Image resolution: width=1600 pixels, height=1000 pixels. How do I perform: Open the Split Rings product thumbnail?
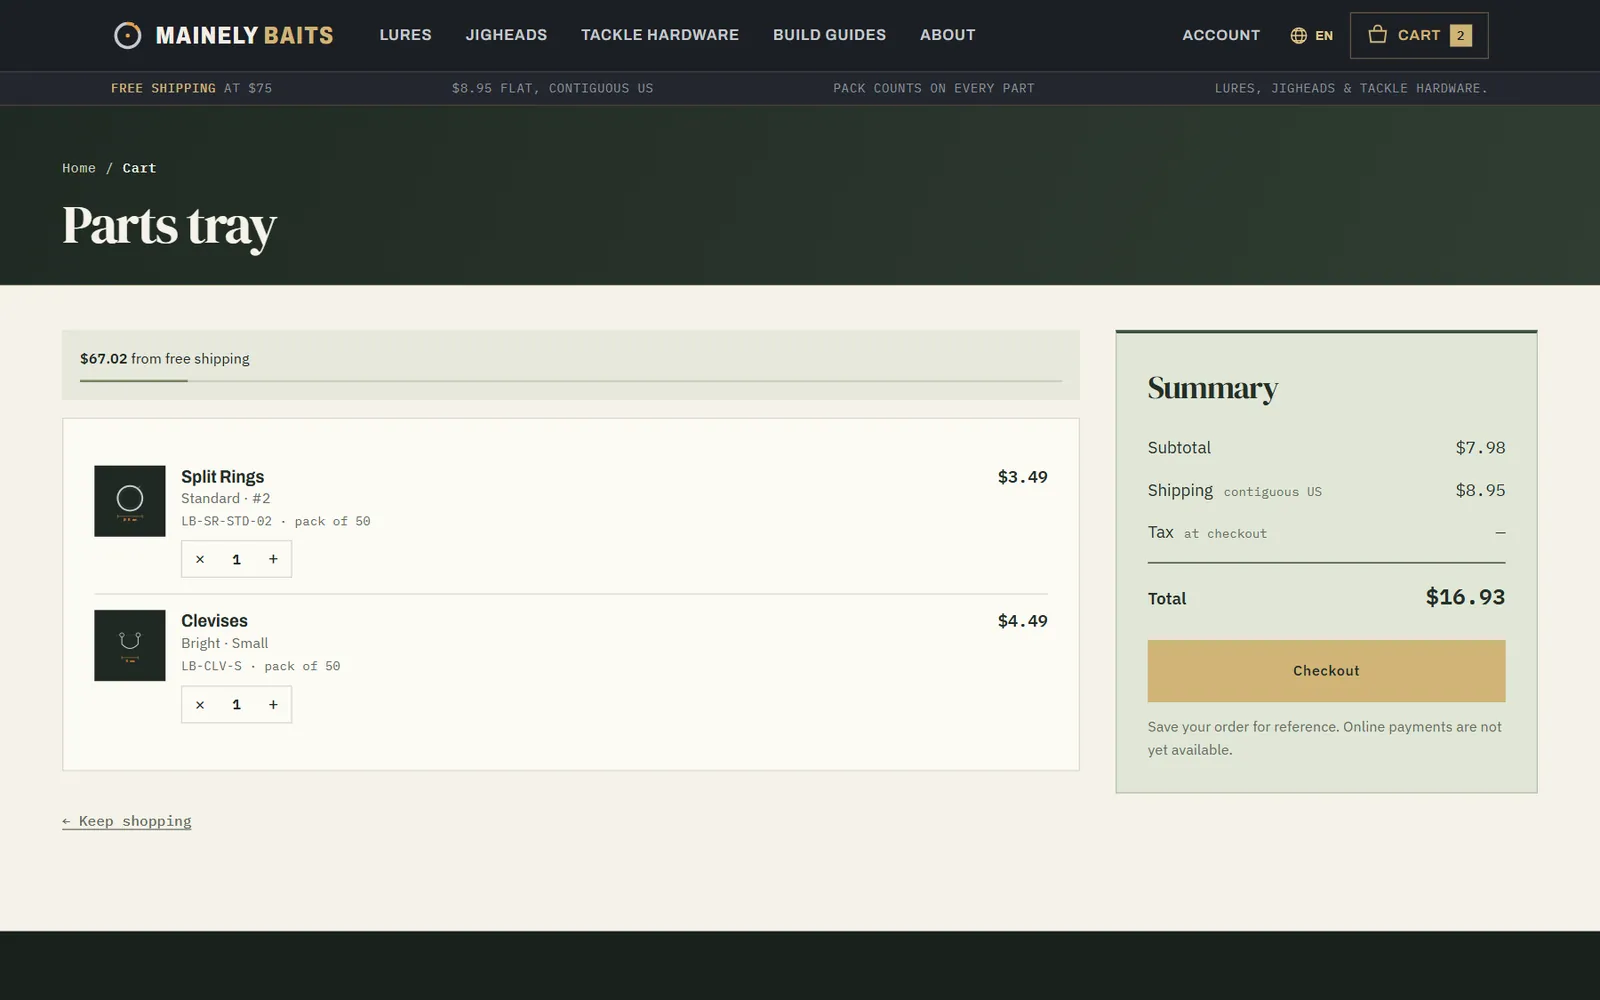pos(130,501)
